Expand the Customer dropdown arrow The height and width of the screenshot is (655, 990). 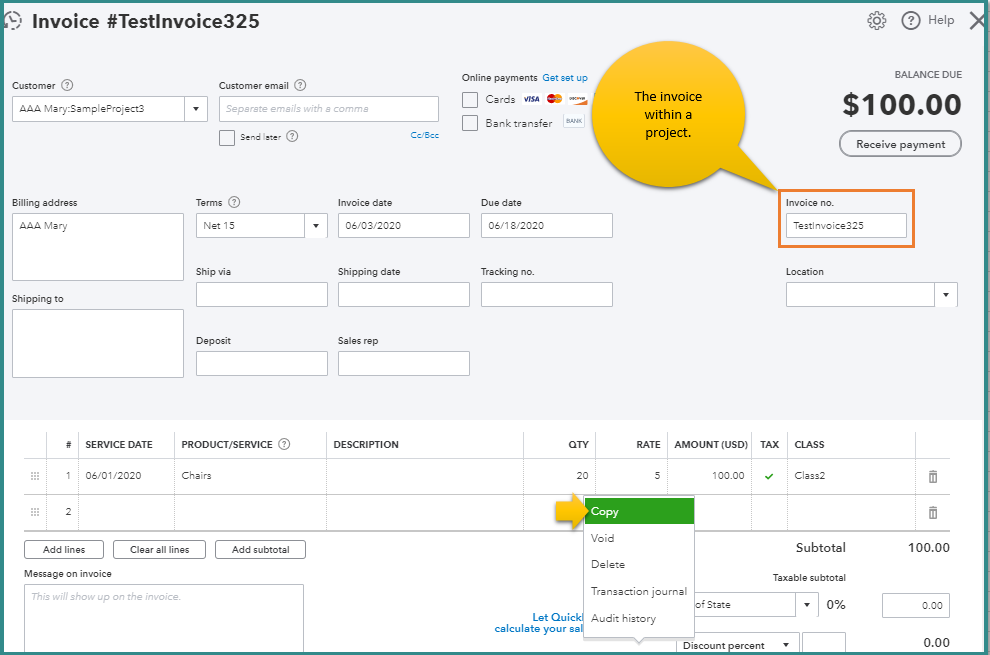(195, 109)
